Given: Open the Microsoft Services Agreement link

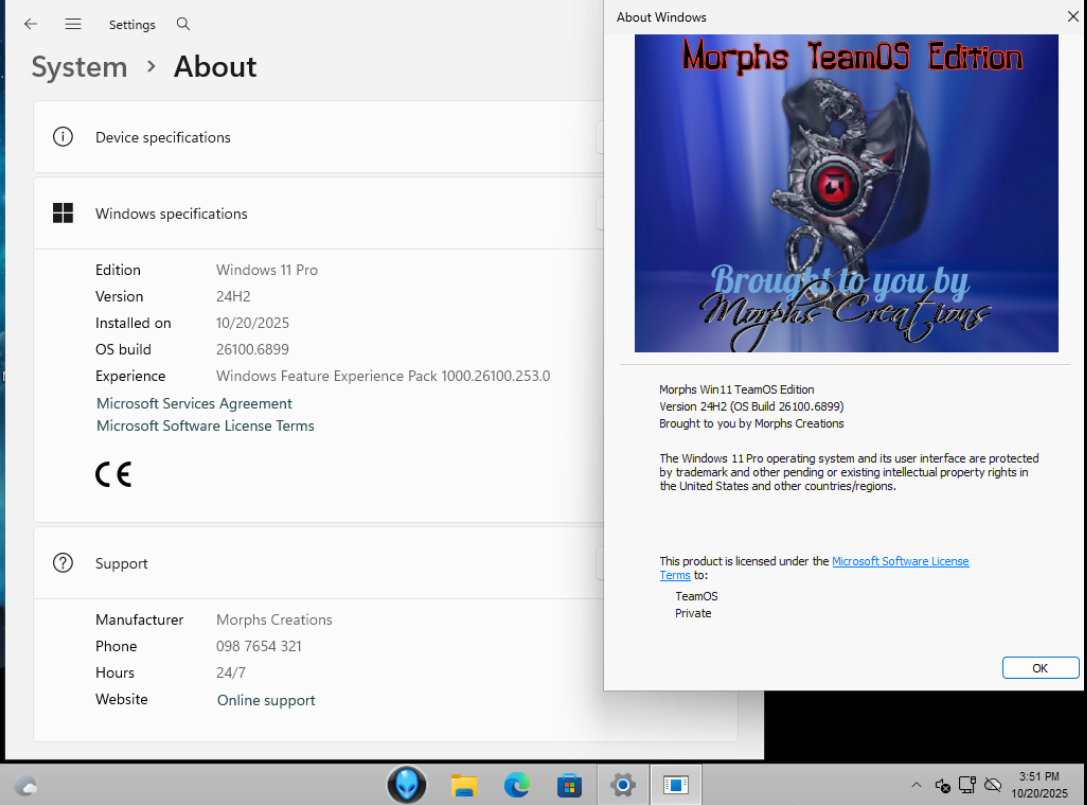Looking at the screenshot, I should [194, 404].
